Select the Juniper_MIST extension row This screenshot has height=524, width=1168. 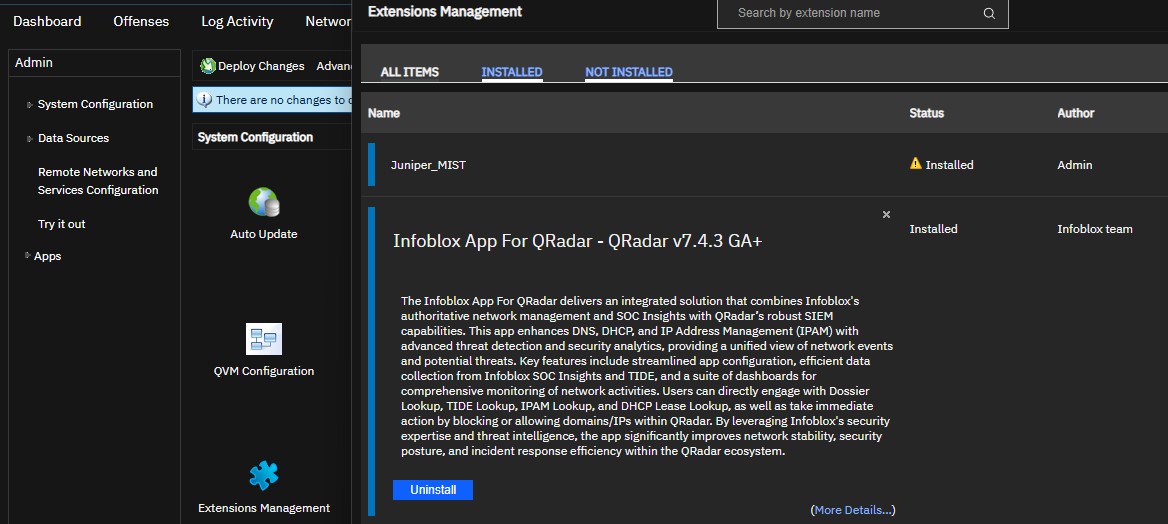pos(764,165)
